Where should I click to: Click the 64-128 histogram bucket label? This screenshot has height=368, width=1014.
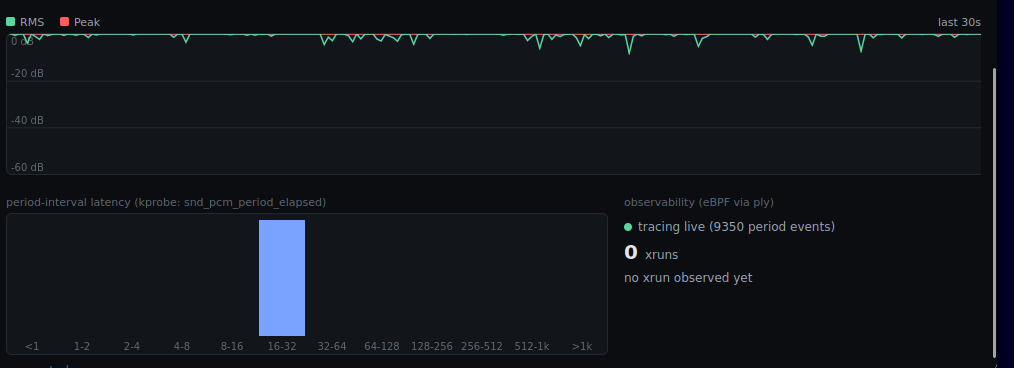(x=382, y=347)
